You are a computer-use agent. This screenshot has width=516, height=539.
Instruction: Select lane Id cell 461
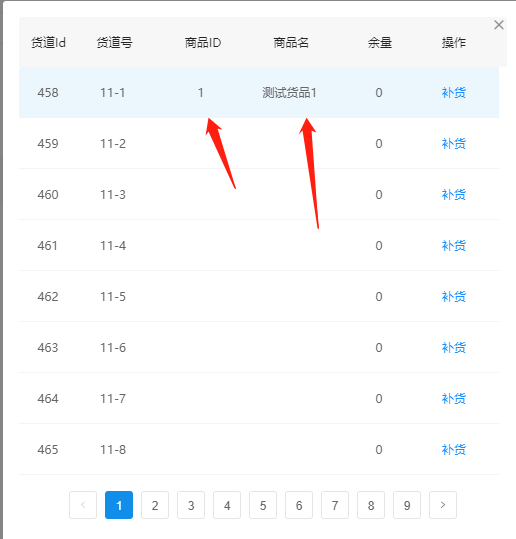tap(47, 246)
